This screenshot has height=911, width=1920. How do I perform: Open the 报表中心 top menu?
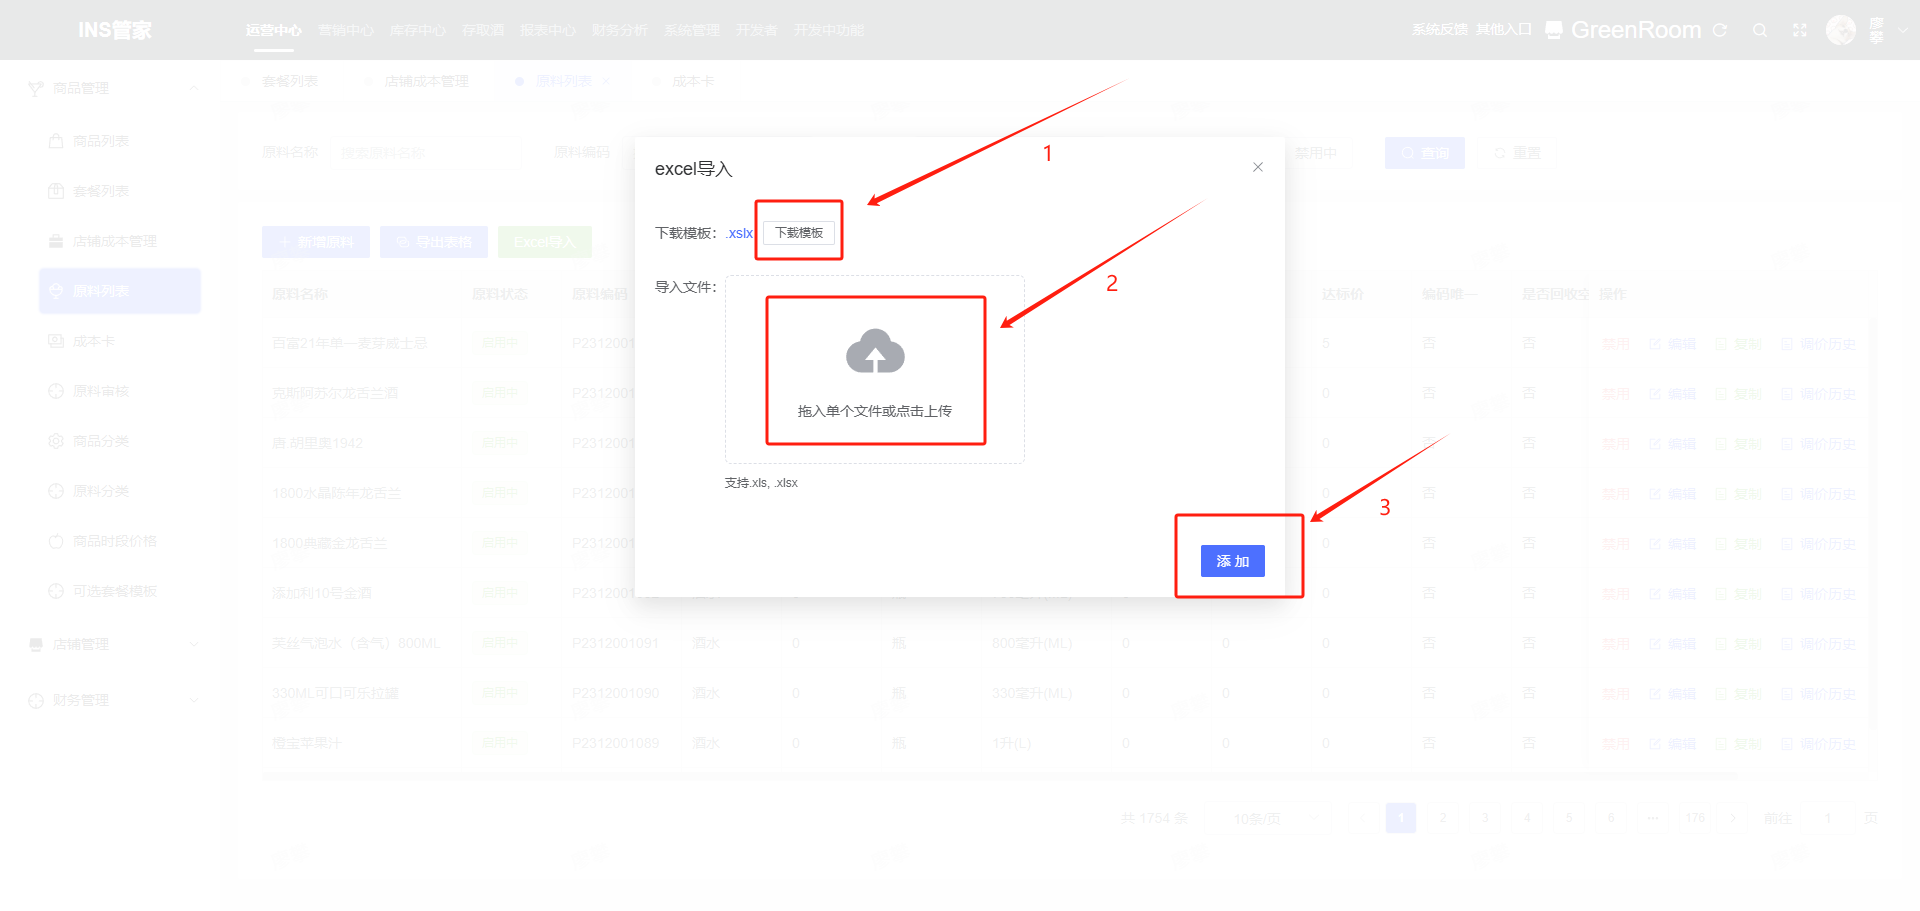pyautogui.click(x=548, y=30)
